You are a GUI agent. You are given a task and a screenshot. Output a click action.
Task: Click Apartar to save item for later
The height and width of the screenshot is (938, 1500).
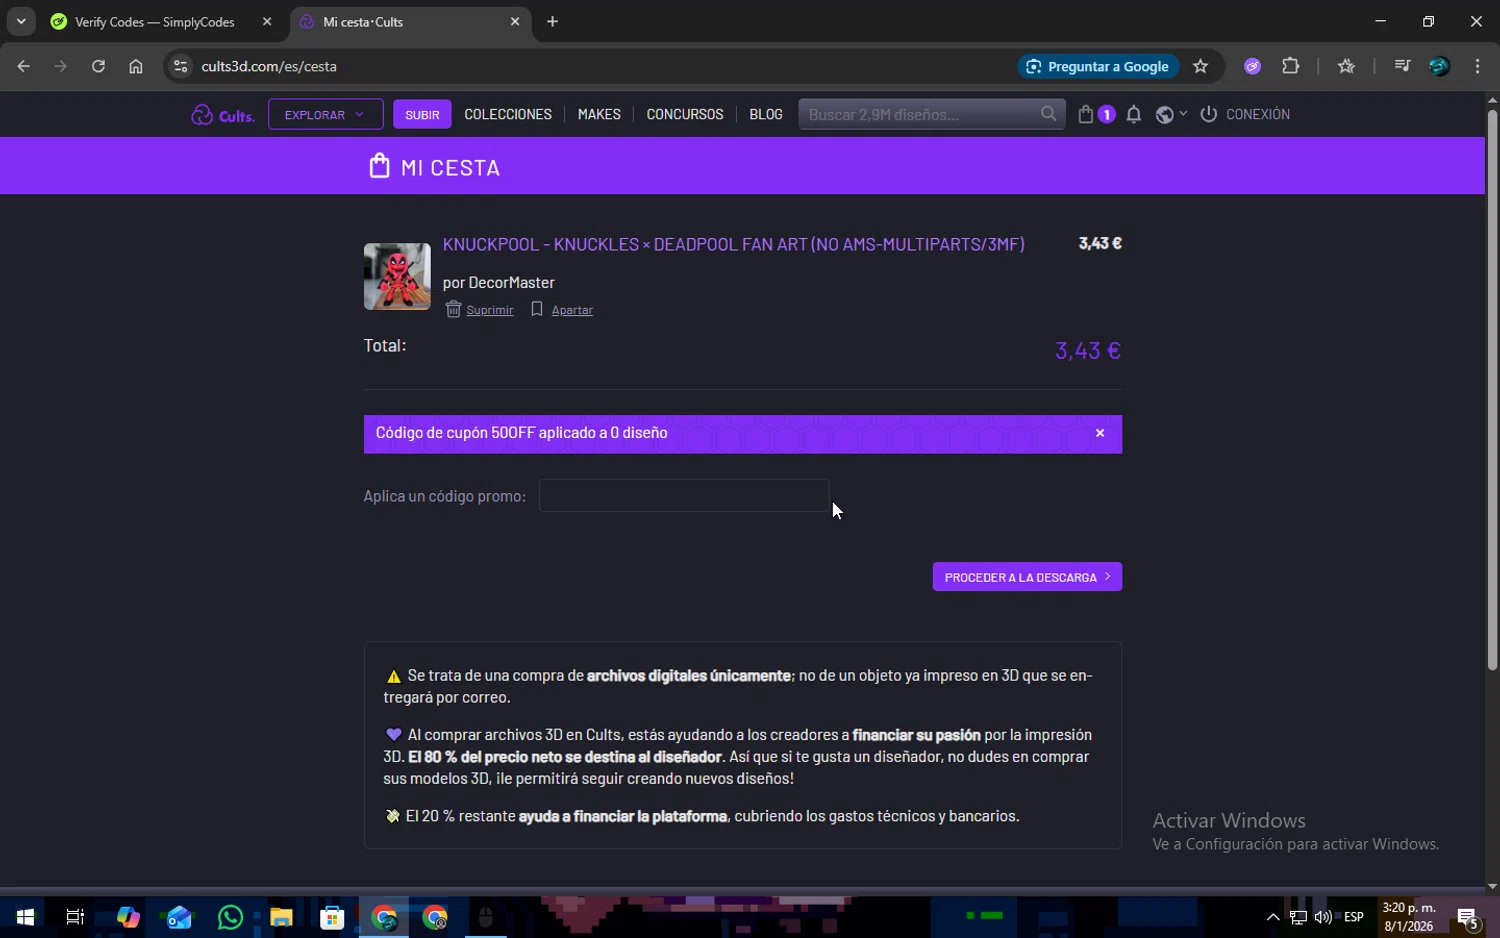(562, 309)
